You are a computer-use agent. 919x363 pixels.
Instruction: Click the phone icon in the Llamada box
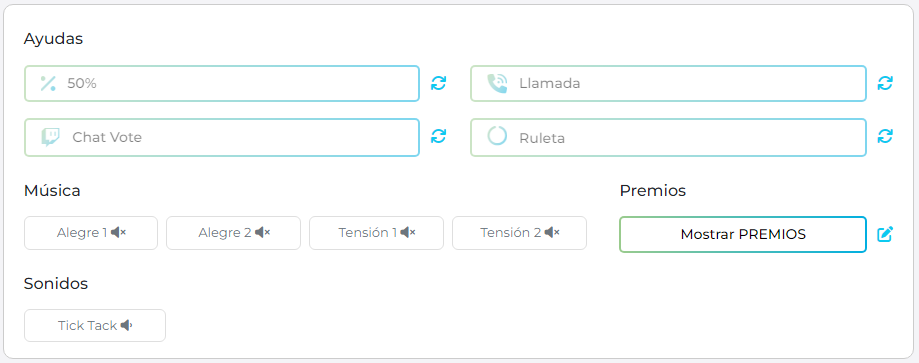click(x=497, y=84)
